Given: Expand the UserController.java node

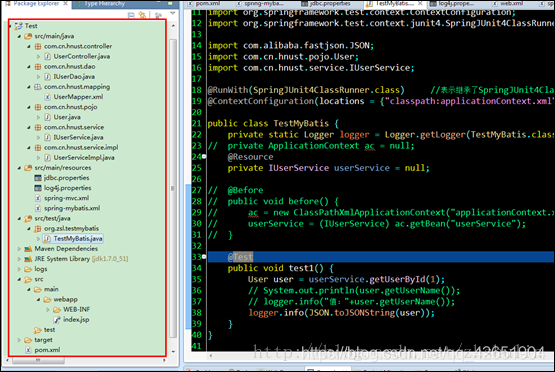Looking at the screenshot, I should point(39,57).
